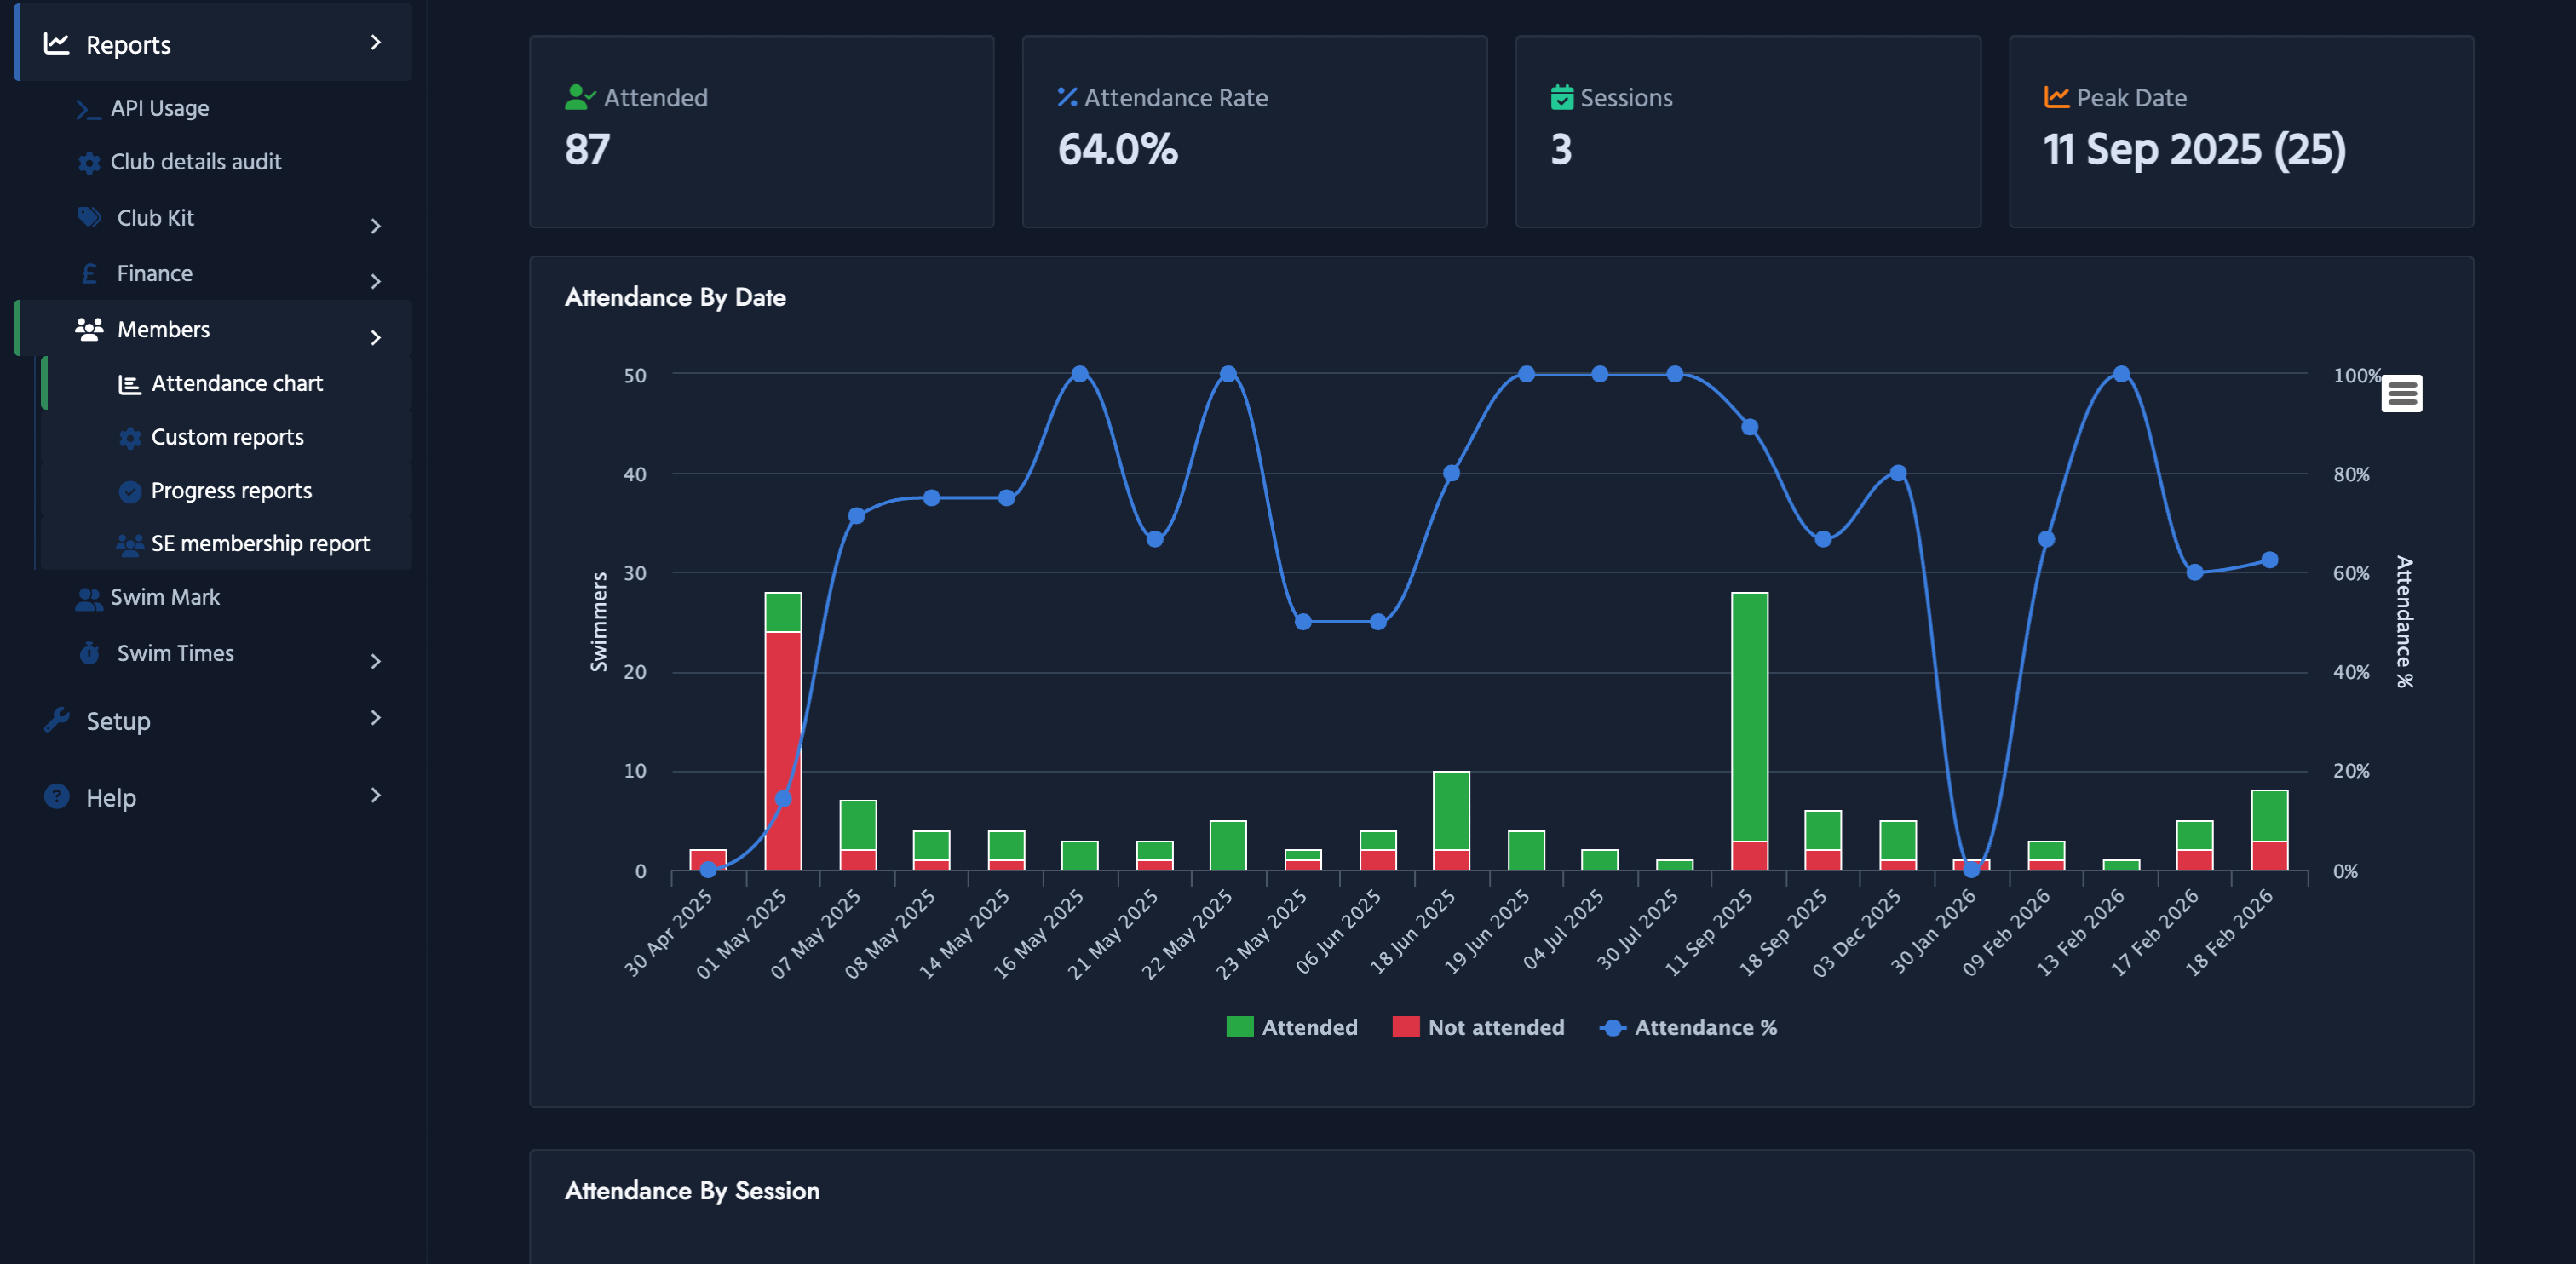
Task: Open the Custom reports page
Action: (x=227, y=437)
